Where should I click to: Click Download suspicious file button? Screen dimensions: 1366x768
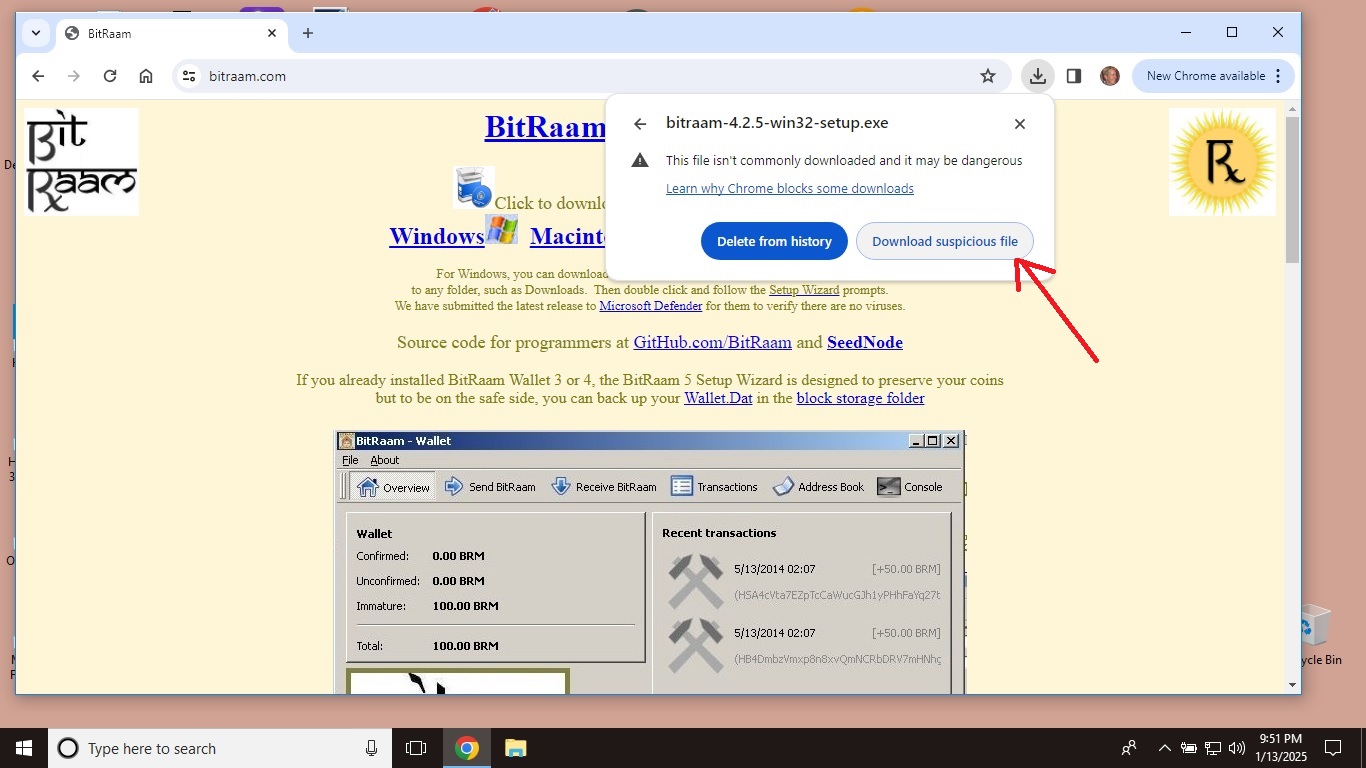(x=945, y=241)
